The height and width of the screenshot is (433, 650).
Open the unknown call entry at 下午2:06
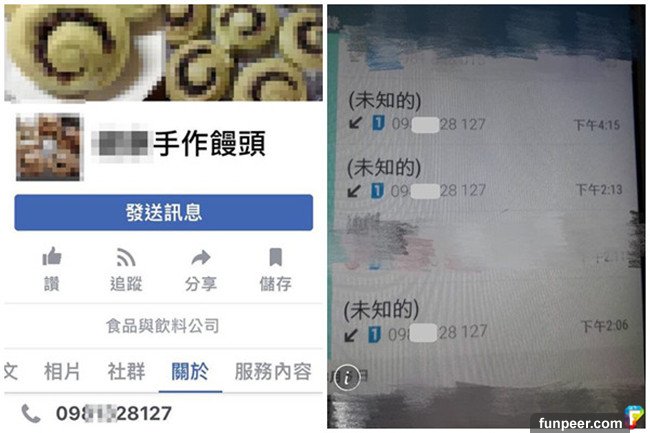pos(485,321)
